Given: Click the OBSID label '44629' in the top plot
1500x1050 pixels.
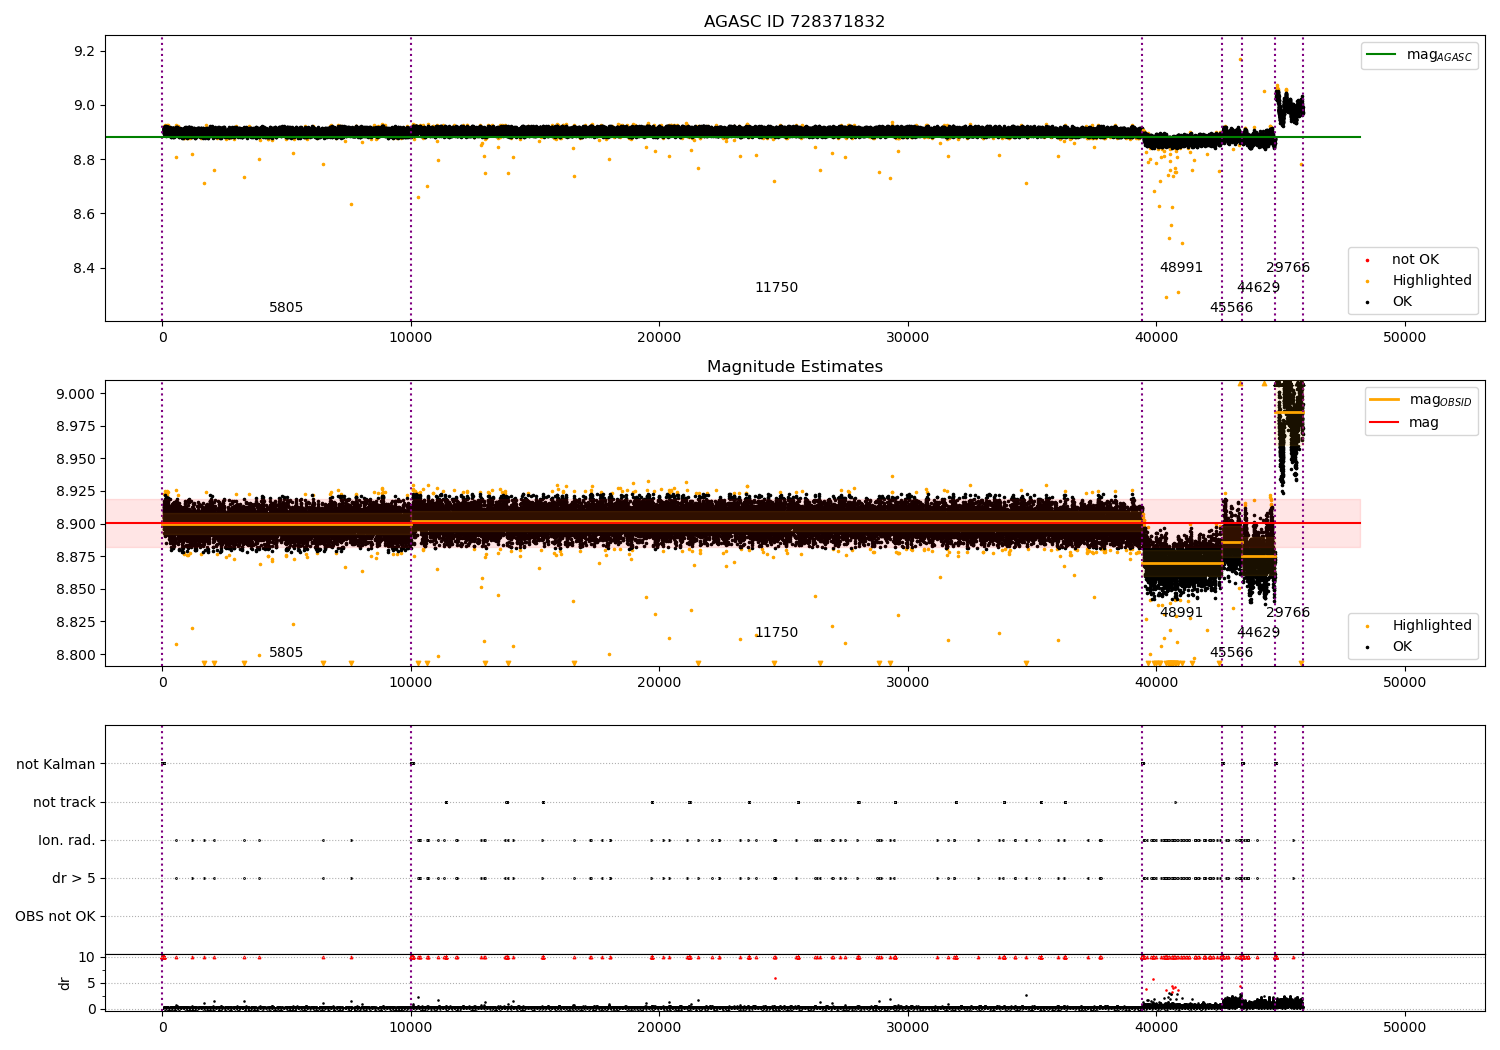Looking at the screenshot, I should point(1258,288).
